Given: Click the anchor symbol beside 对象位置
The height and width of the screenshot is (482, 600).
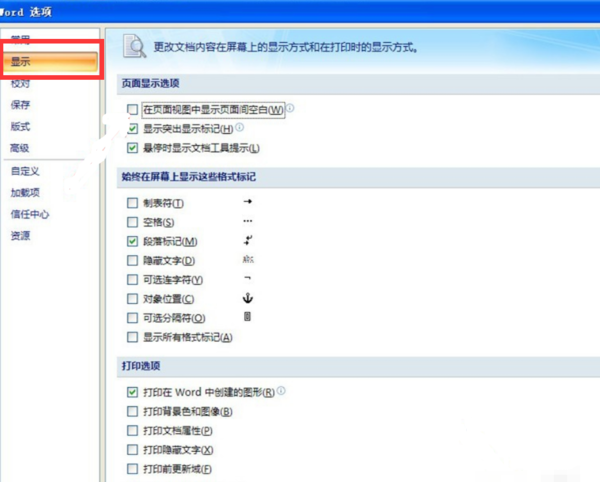Looking at the screenshot, I should point(248,298).
